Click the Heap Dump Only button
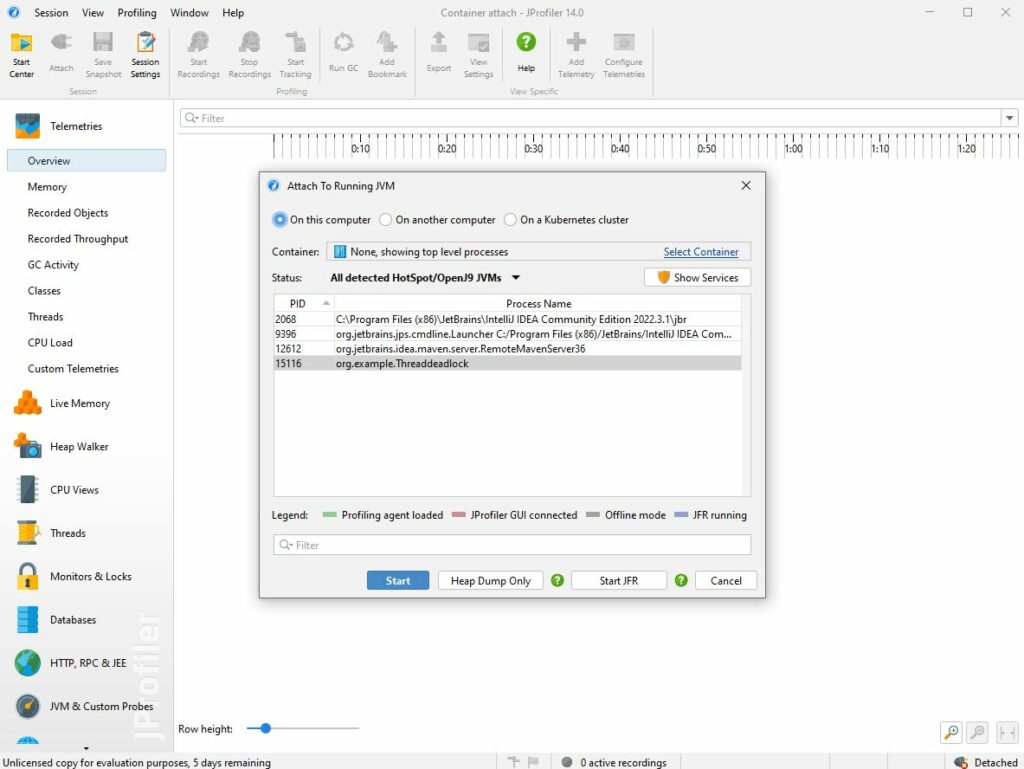 point(490,580)
